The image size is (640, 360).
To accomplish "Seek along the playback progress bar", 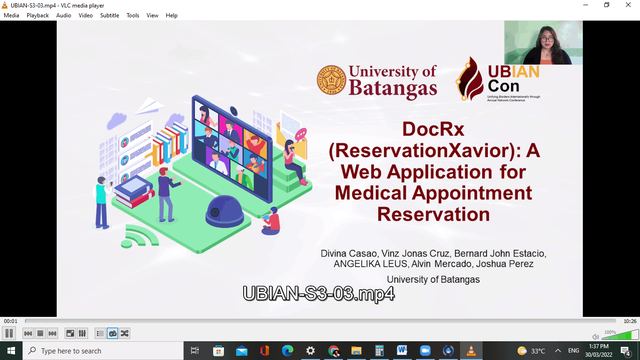I will 320,321.
